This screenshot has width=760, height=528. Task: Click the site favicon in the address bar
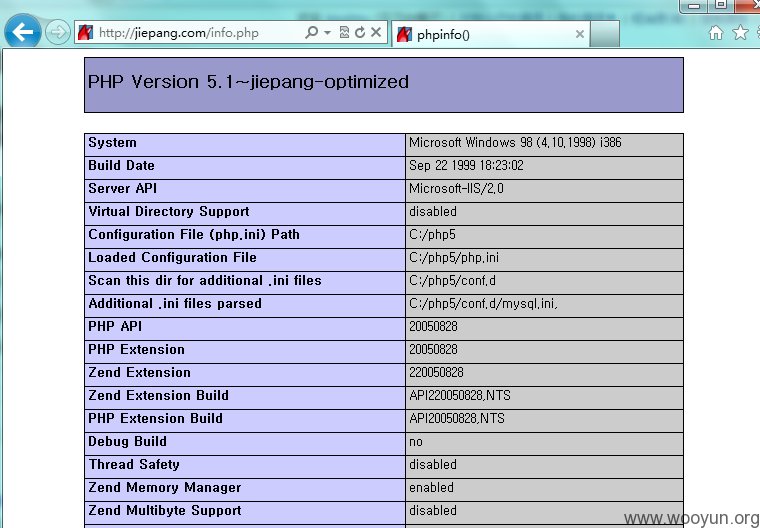[86, 33]
